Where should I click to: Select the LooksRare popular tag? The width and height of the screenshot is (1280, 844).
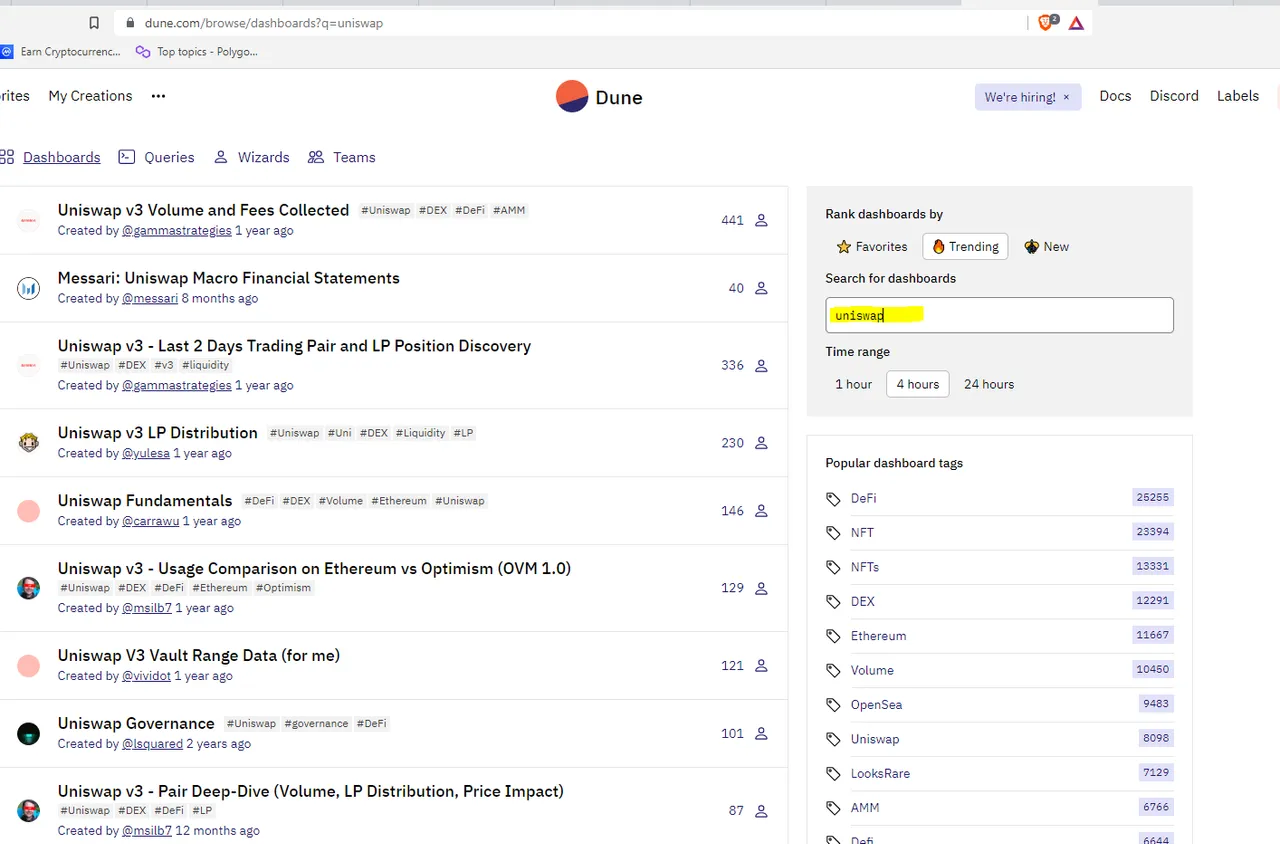pyautogui.click(x=880, y=774)
